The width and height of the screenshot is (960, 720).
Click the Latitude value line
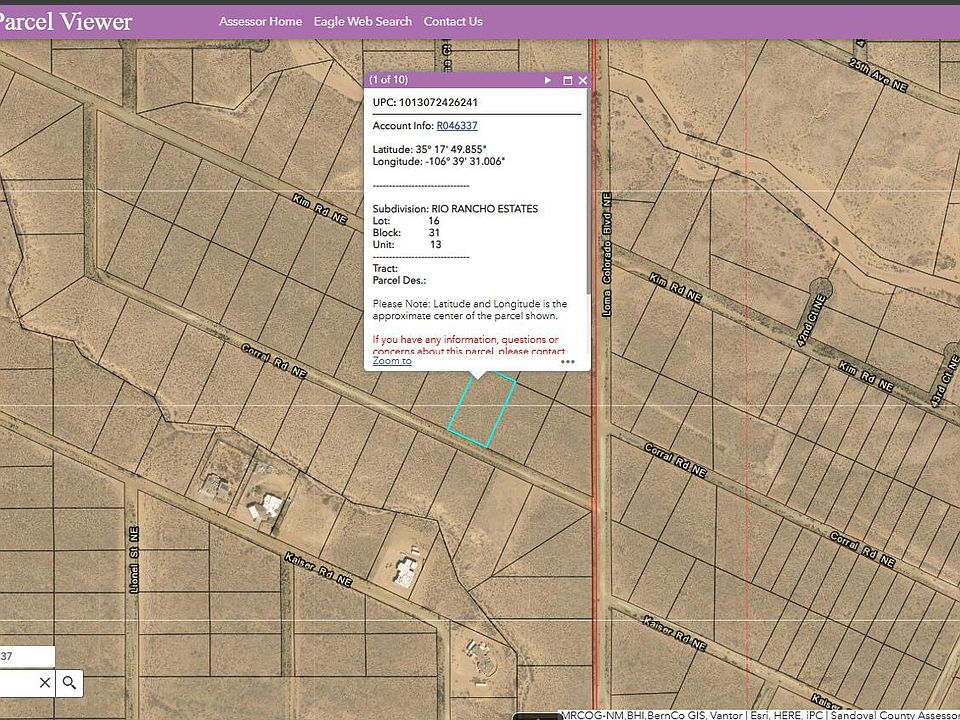[x=430, y=149]
